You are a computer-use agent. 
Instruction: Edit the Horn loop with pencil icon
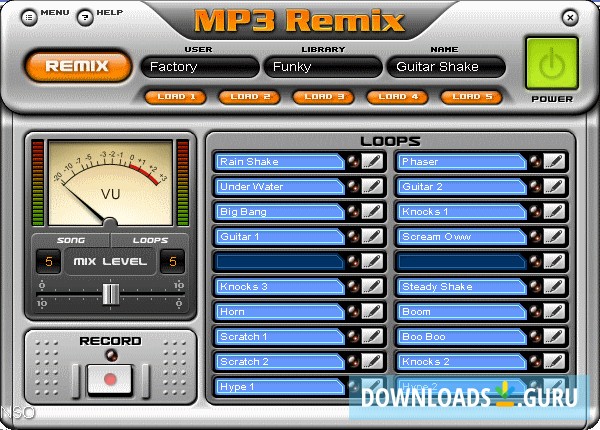tap(372, 311)
